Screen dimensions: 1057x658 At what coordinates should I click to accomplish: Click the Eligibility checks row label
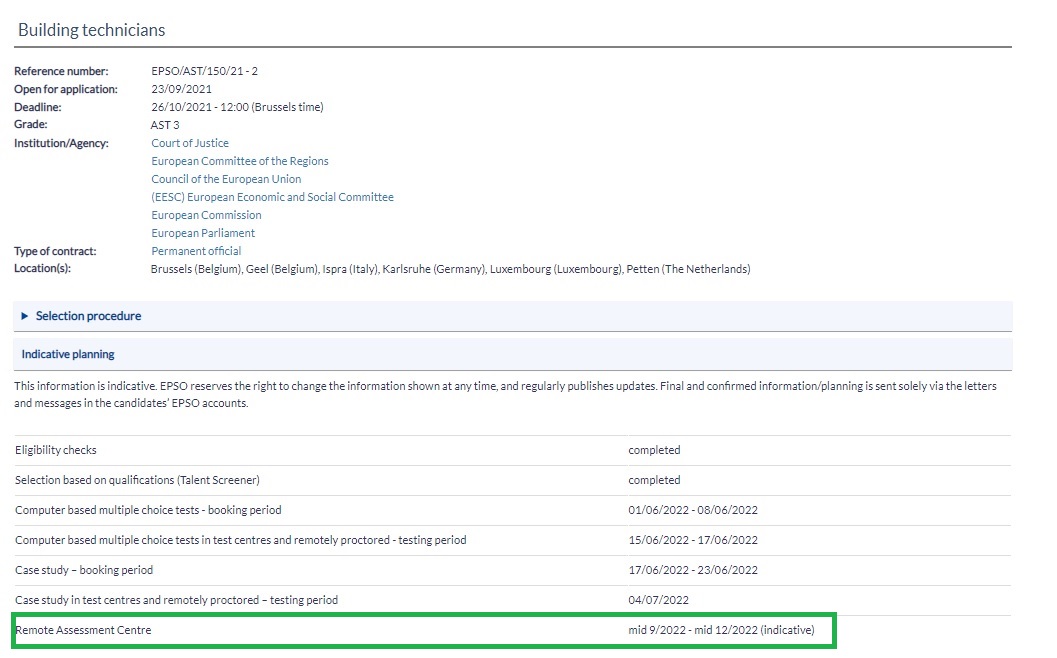56,450
